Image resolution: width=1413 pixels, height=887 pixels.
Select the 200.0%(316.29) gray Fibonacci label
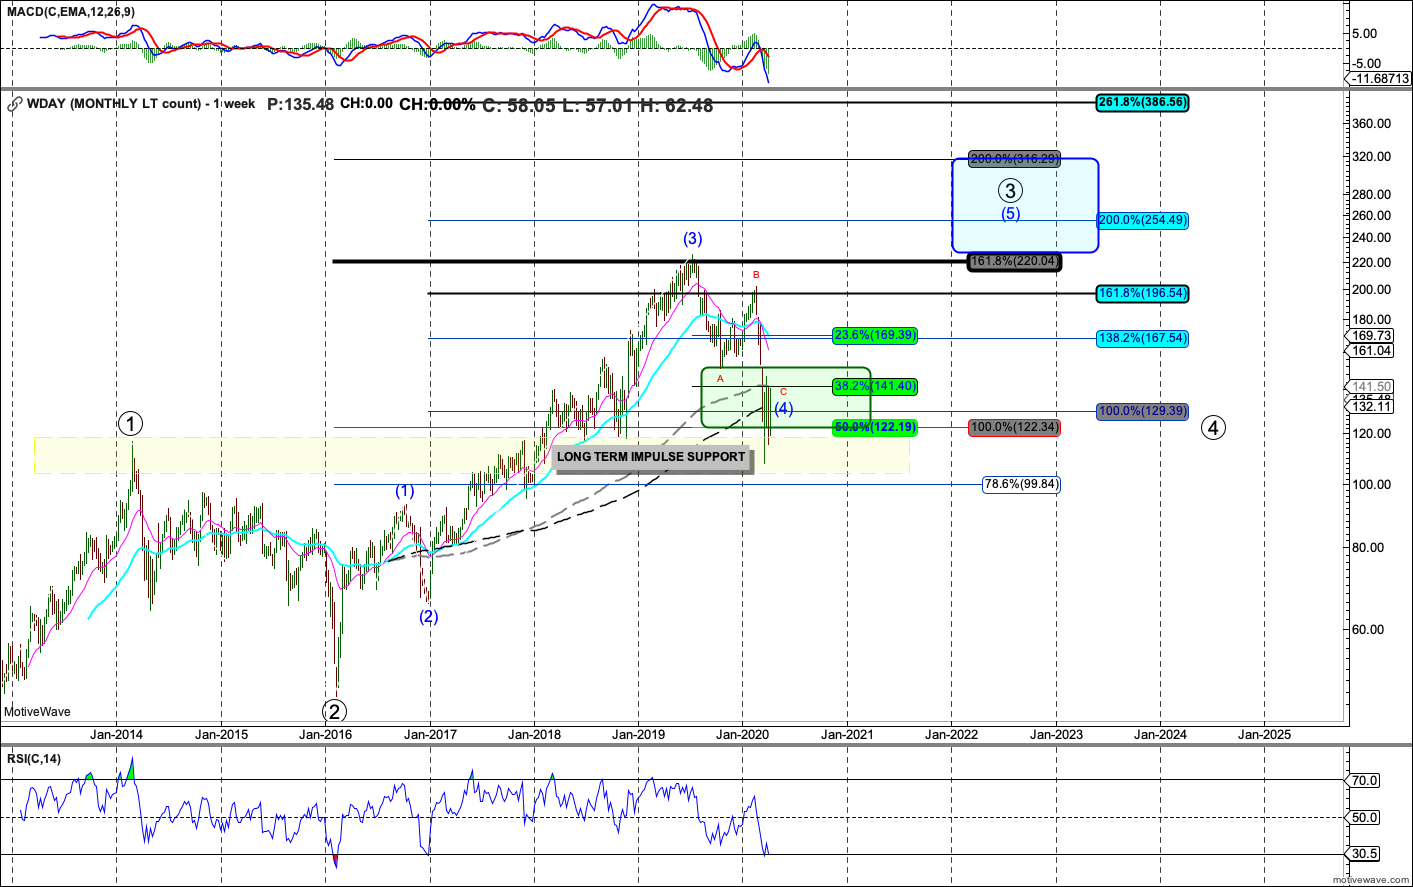point(1015,159)
